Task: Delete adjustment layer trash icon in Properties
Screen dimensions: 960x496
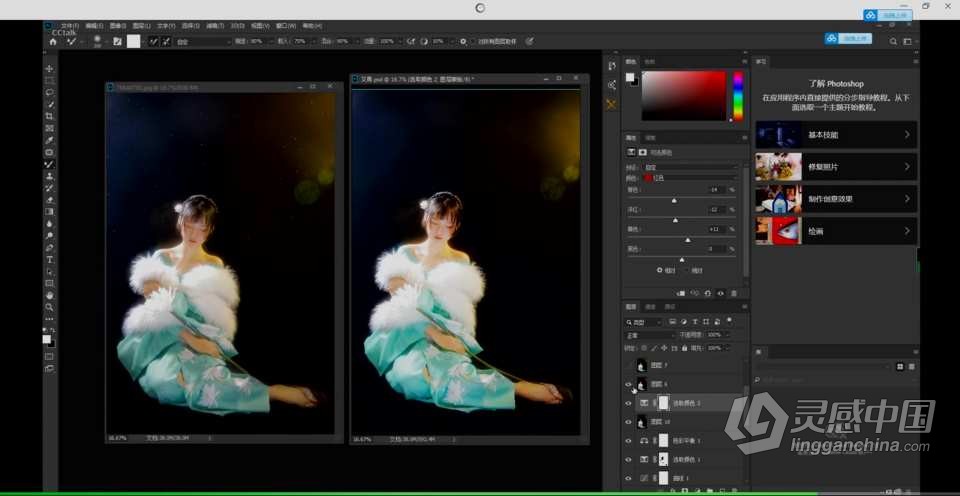Action: click(x=734, y=293)
